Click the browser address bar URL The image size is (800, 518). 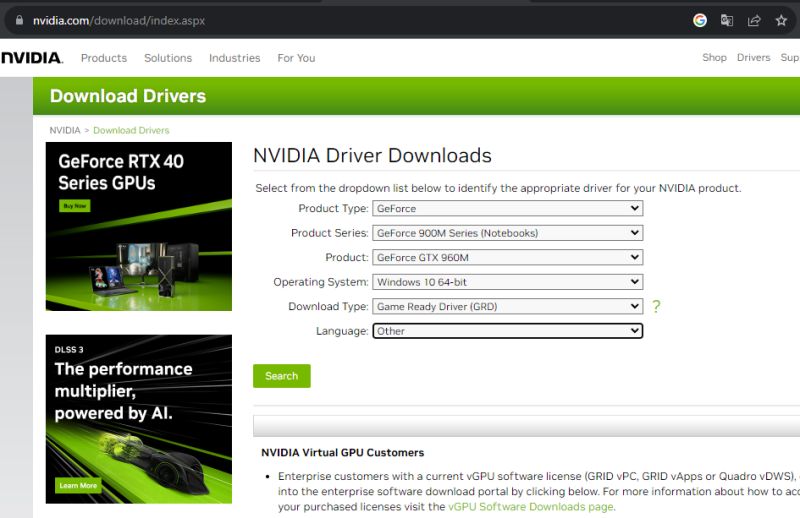point(119,20)
